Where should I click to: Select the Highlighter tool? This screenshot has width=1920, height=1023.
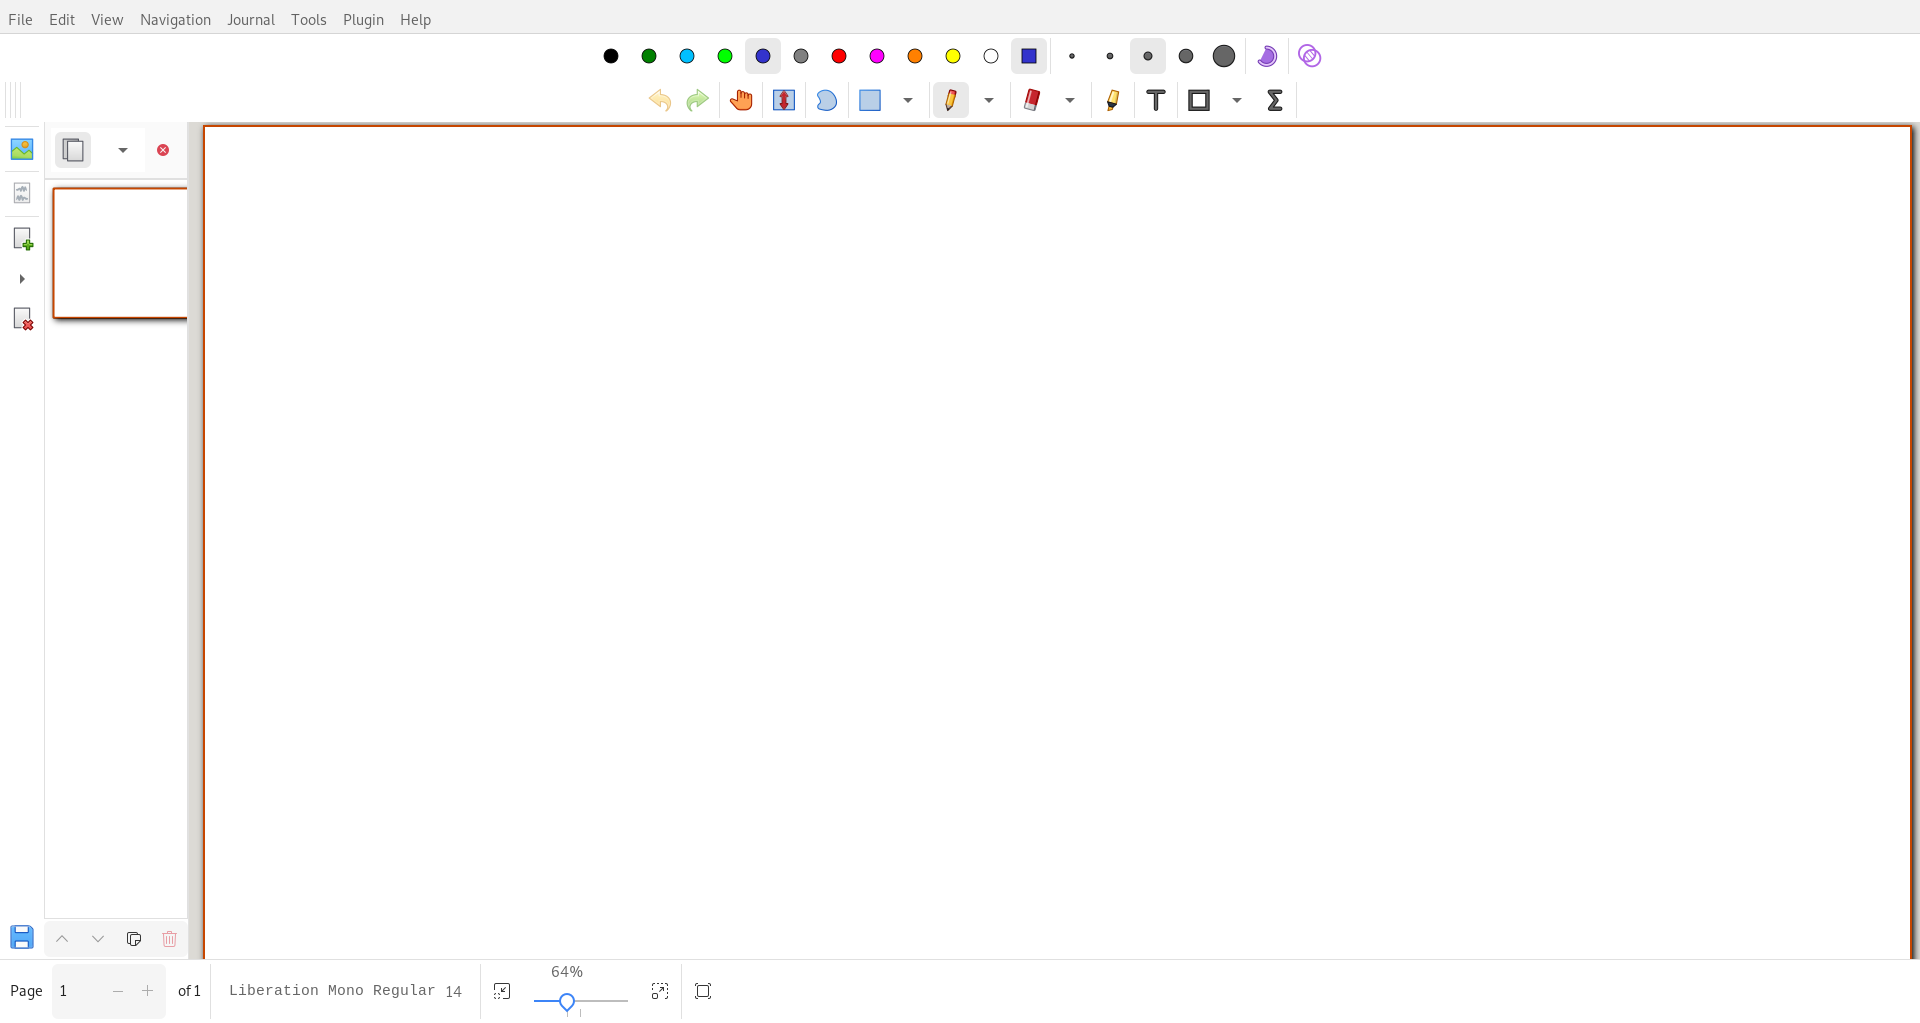pos(1112,100)
